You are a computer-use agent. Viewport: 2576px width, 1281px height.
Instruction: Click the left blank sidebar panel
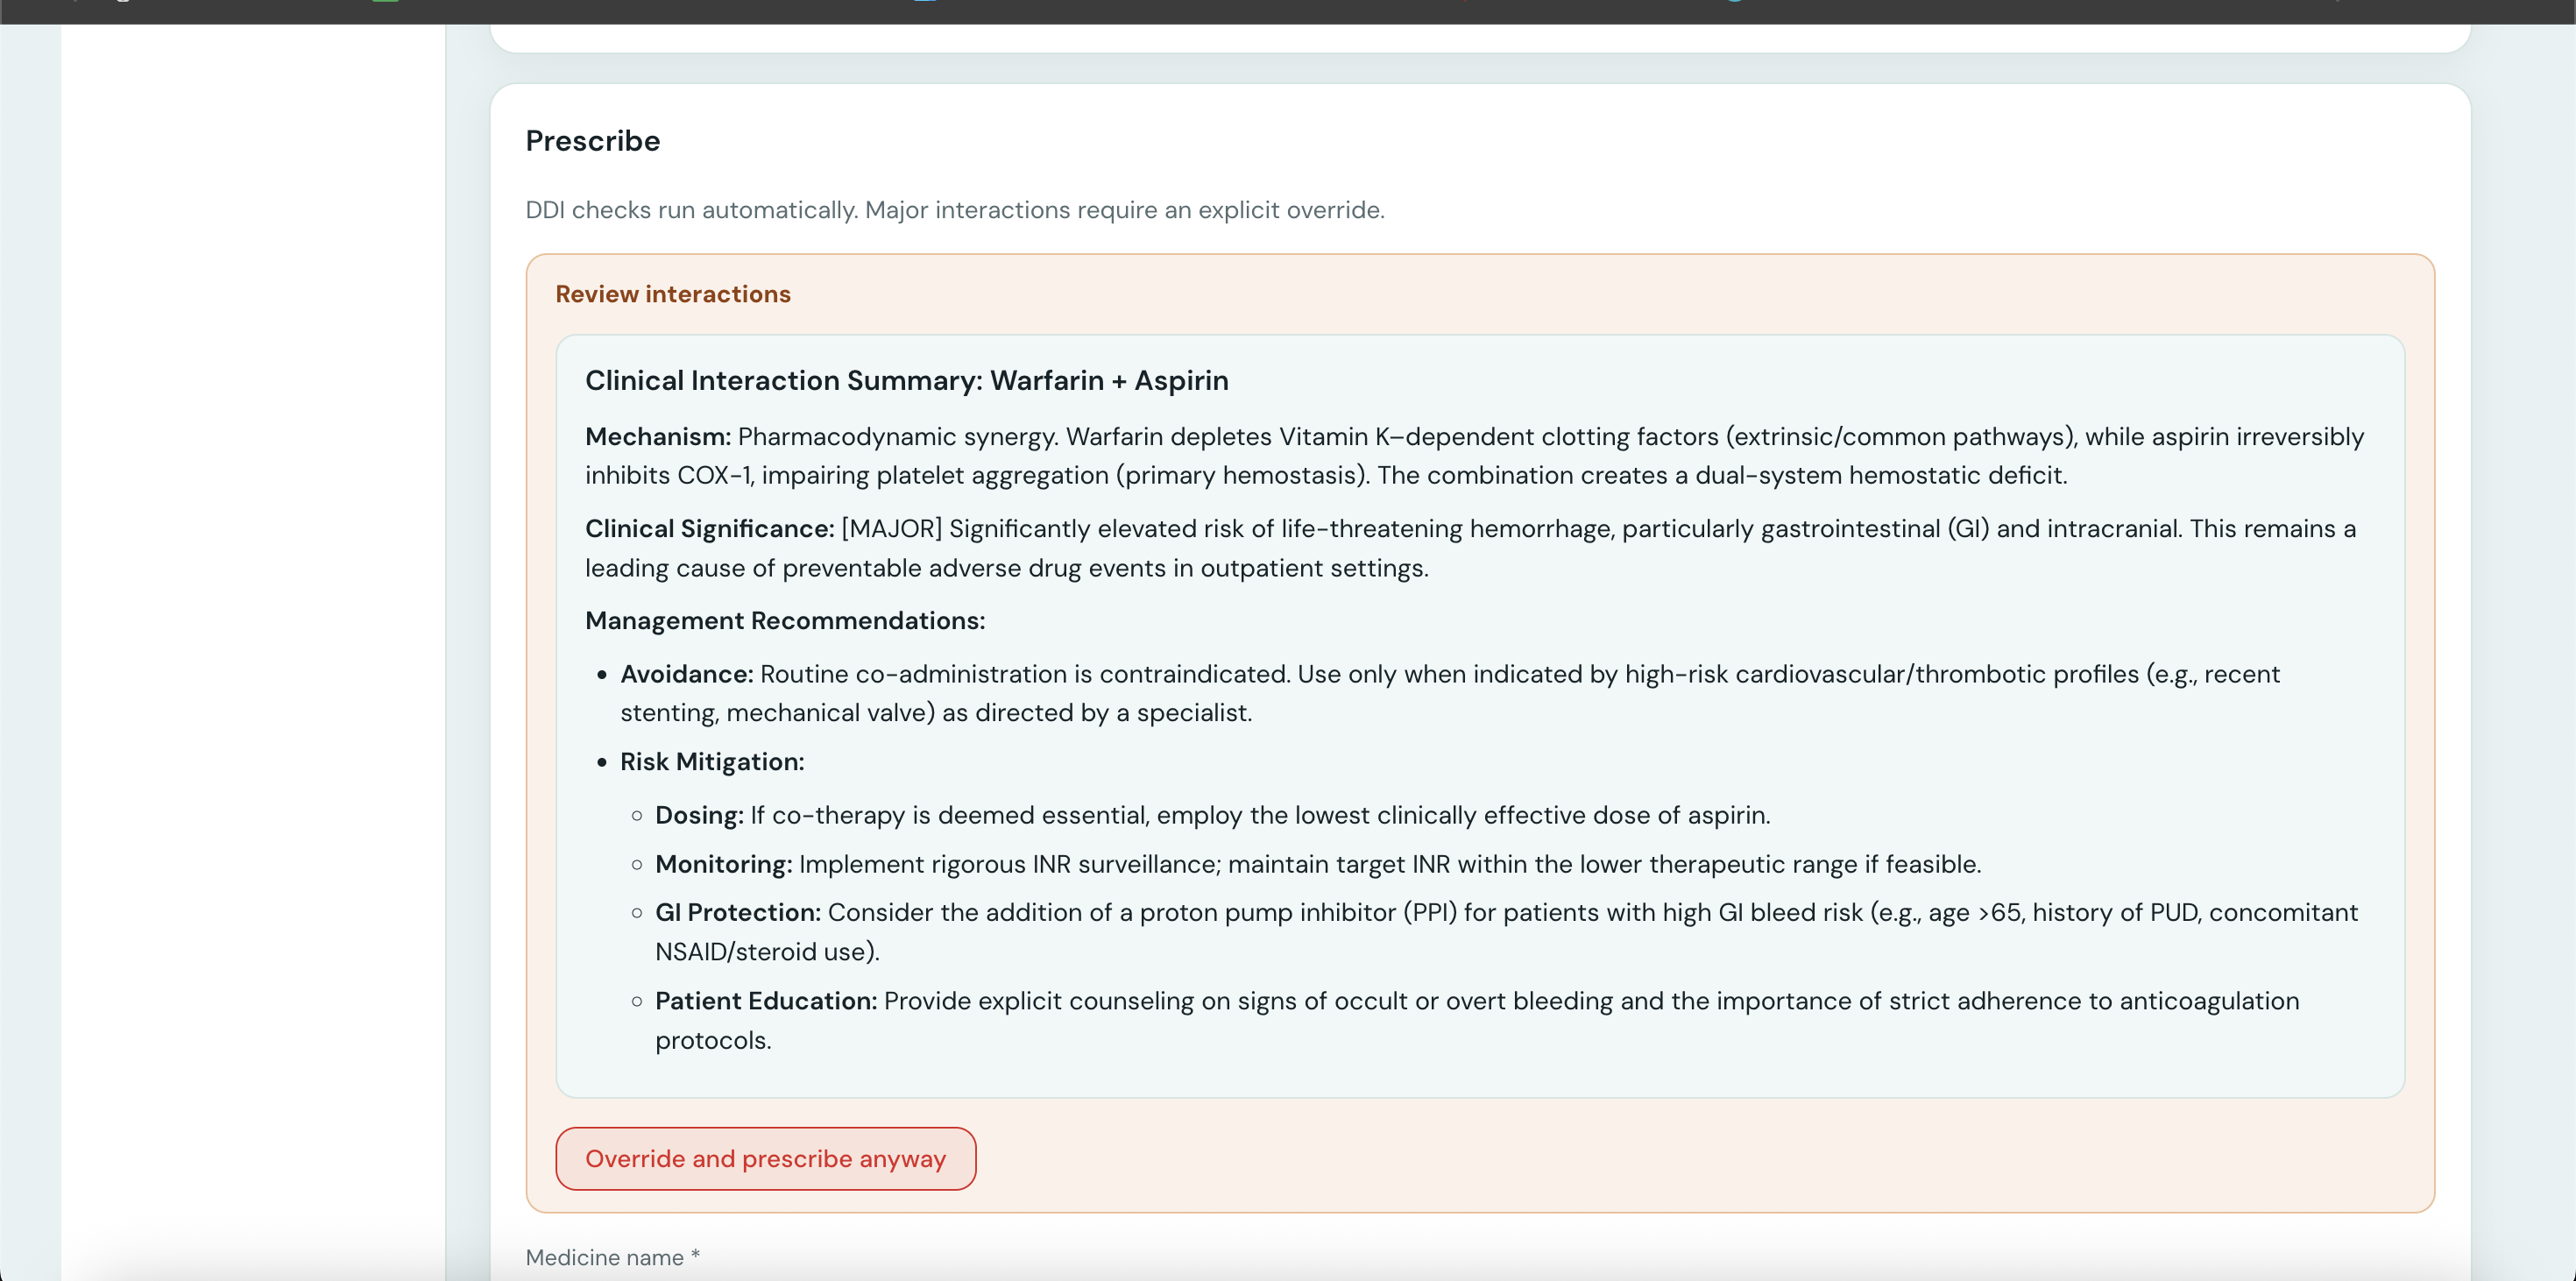pyautogui.click(x=252, y=640)
